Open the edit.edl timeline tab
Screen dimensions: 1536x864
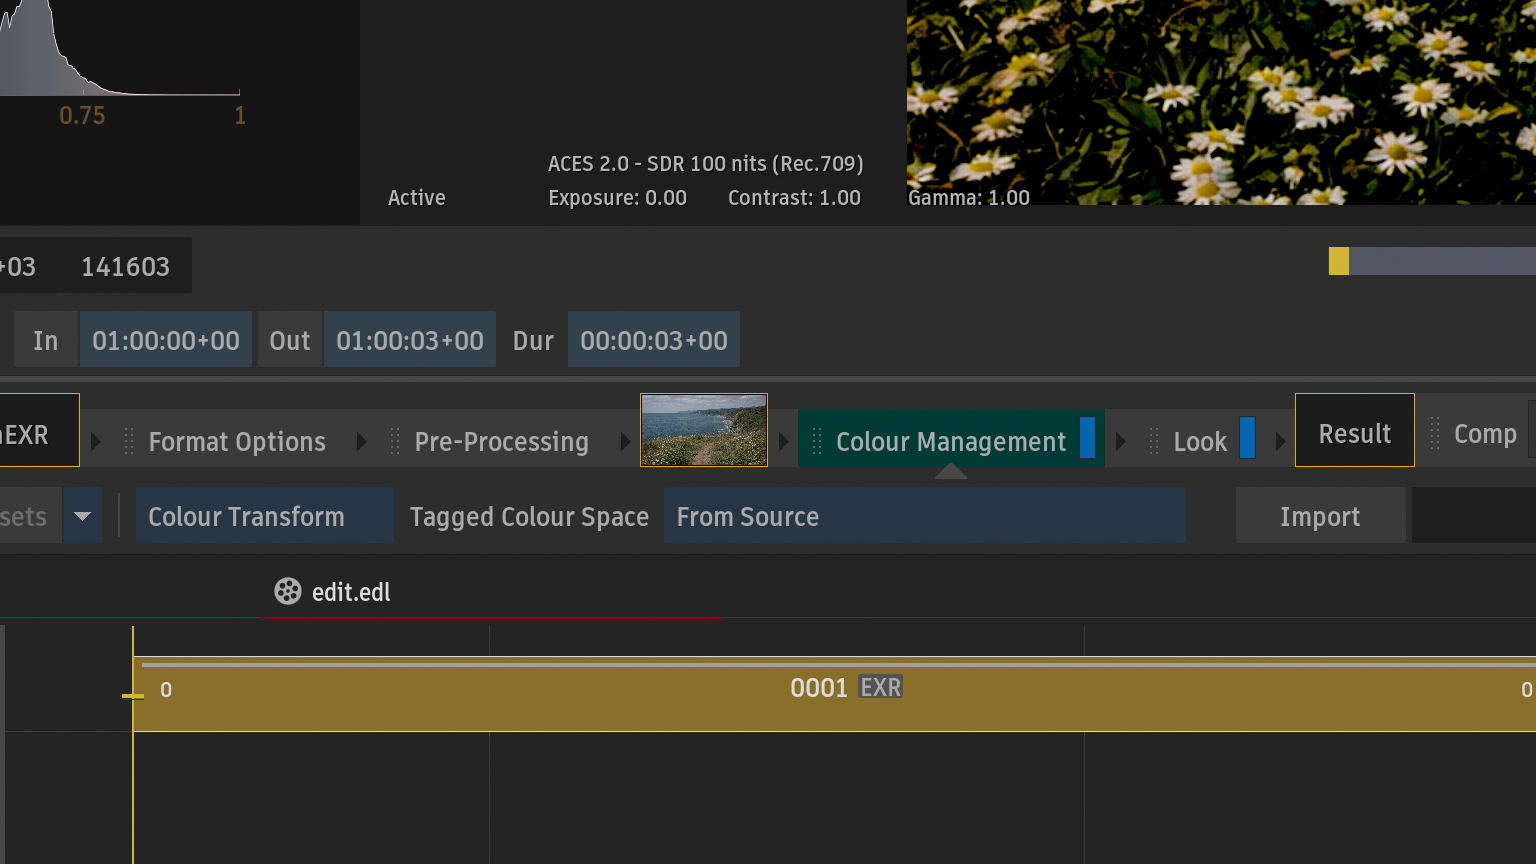[x=350, y=592]
